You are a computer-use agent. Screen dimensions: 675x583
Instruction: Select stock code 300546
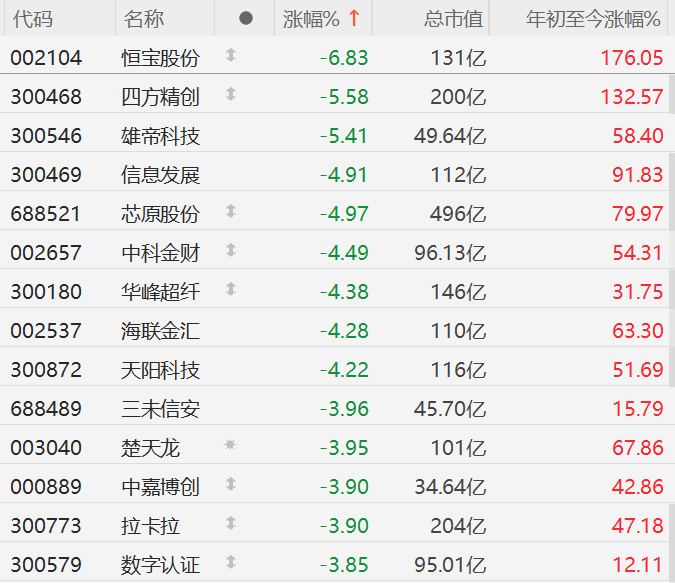[x=46, y=136]
